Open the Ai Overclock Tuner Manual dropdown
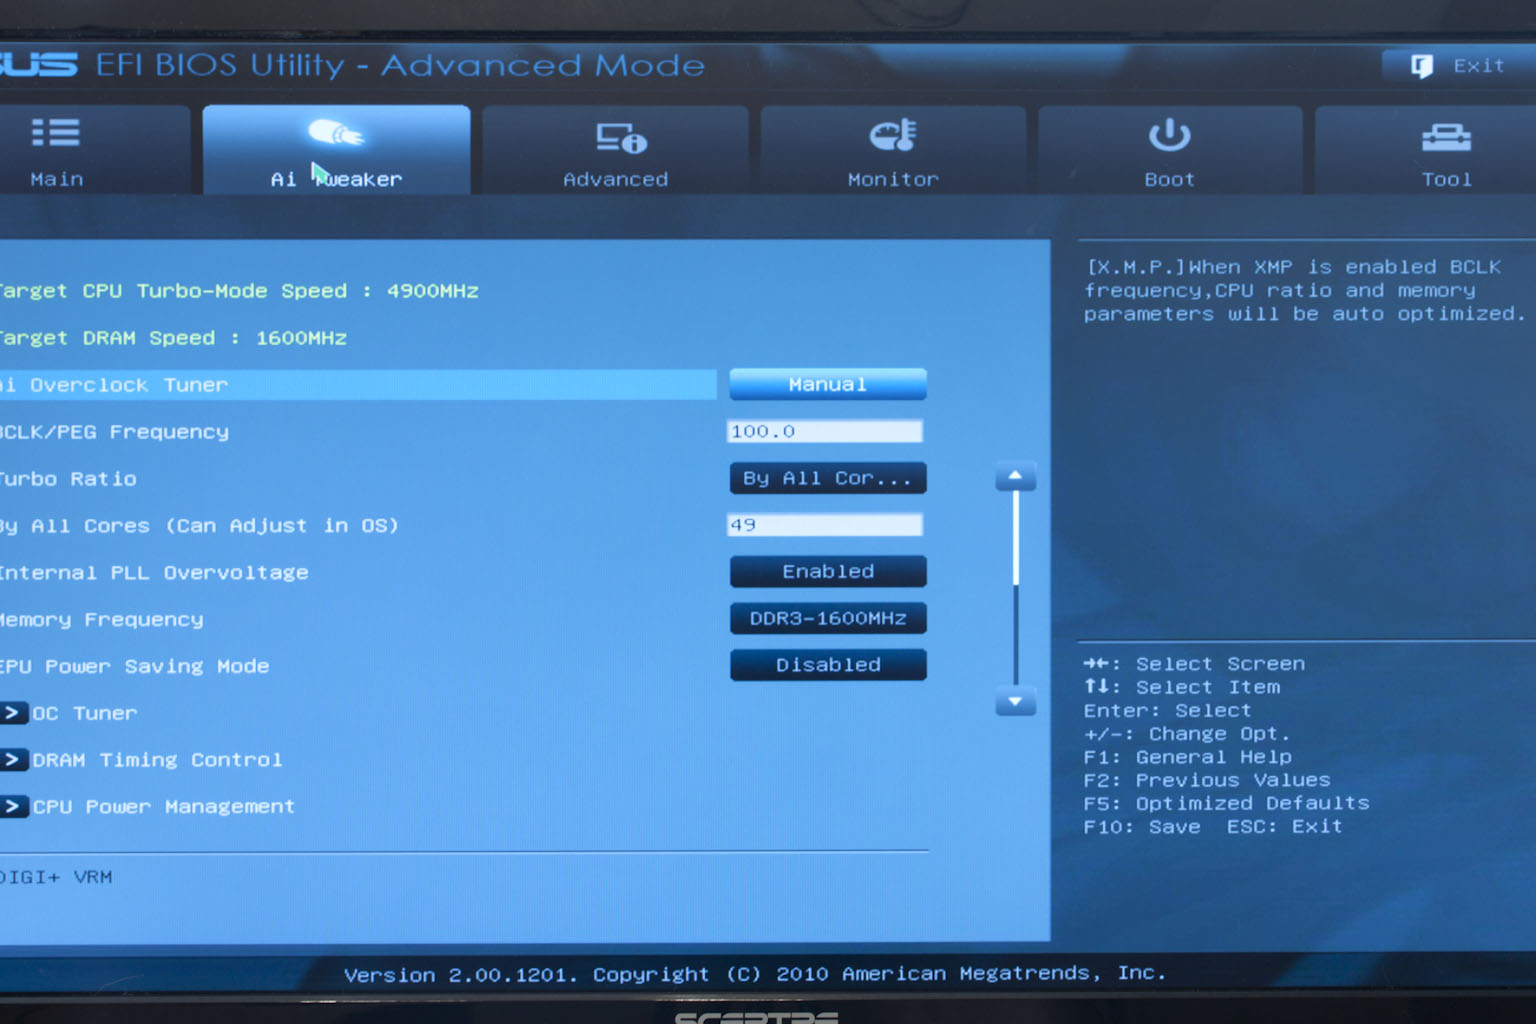The width and height of the screenshot is (1536, 1024). [828, 384]
